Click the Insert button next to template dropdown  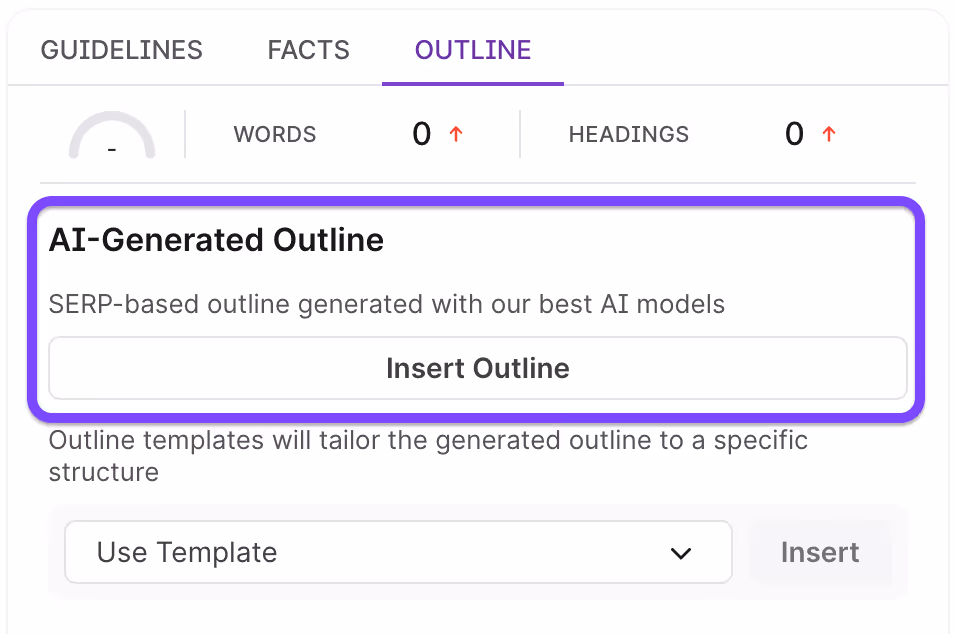click(819, 552)
